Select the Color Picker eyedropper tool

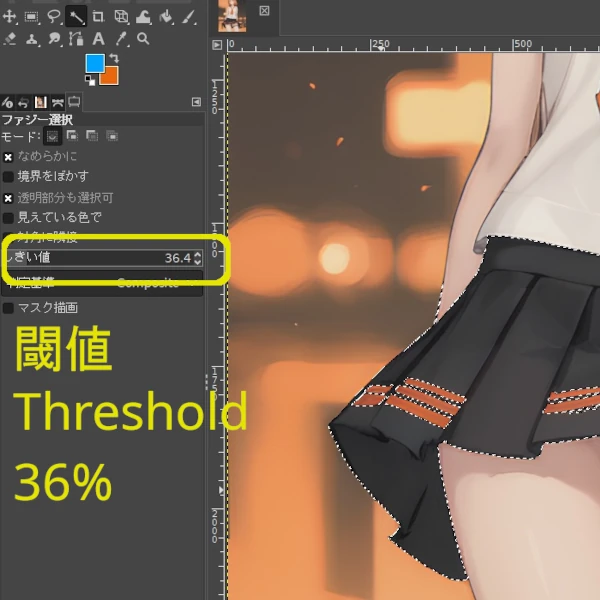121,39
